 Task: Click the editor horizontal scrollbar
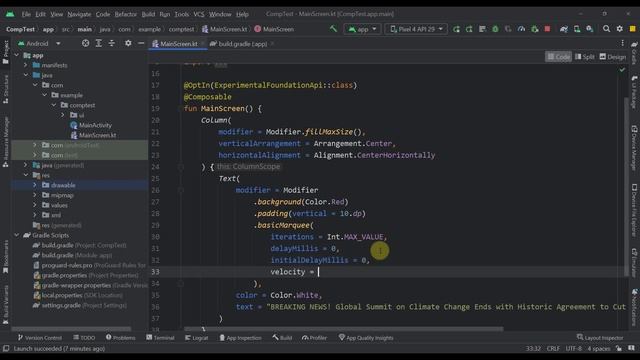344,329
